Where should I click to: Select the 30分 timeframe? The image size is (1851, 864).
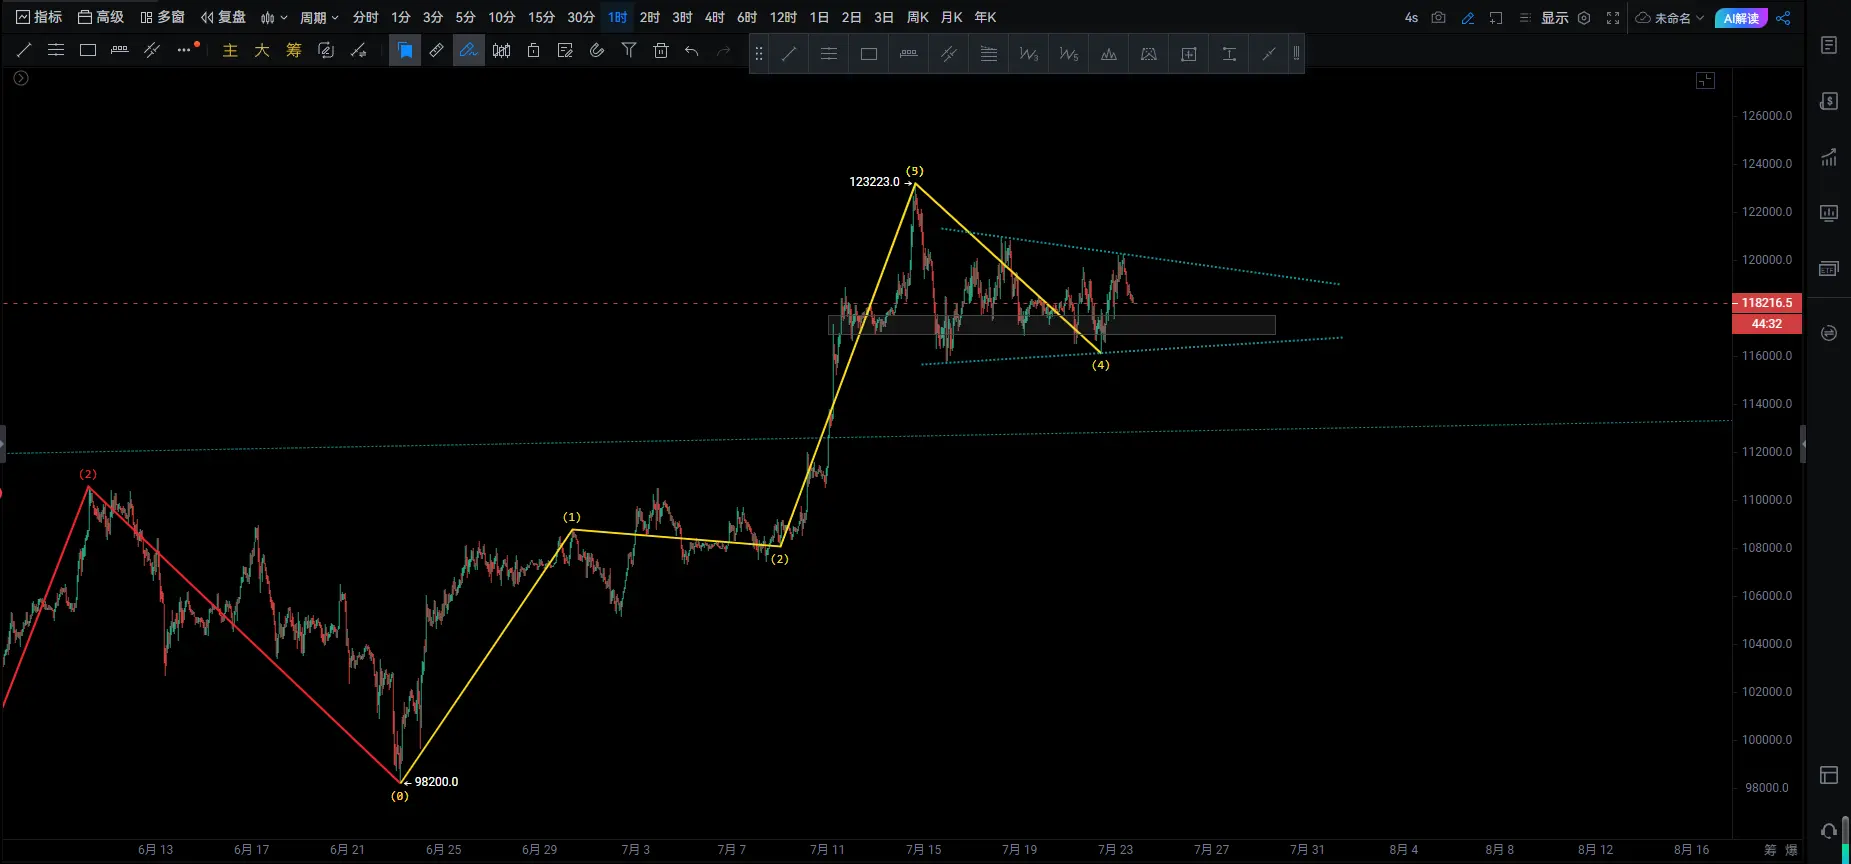point(581,17)
